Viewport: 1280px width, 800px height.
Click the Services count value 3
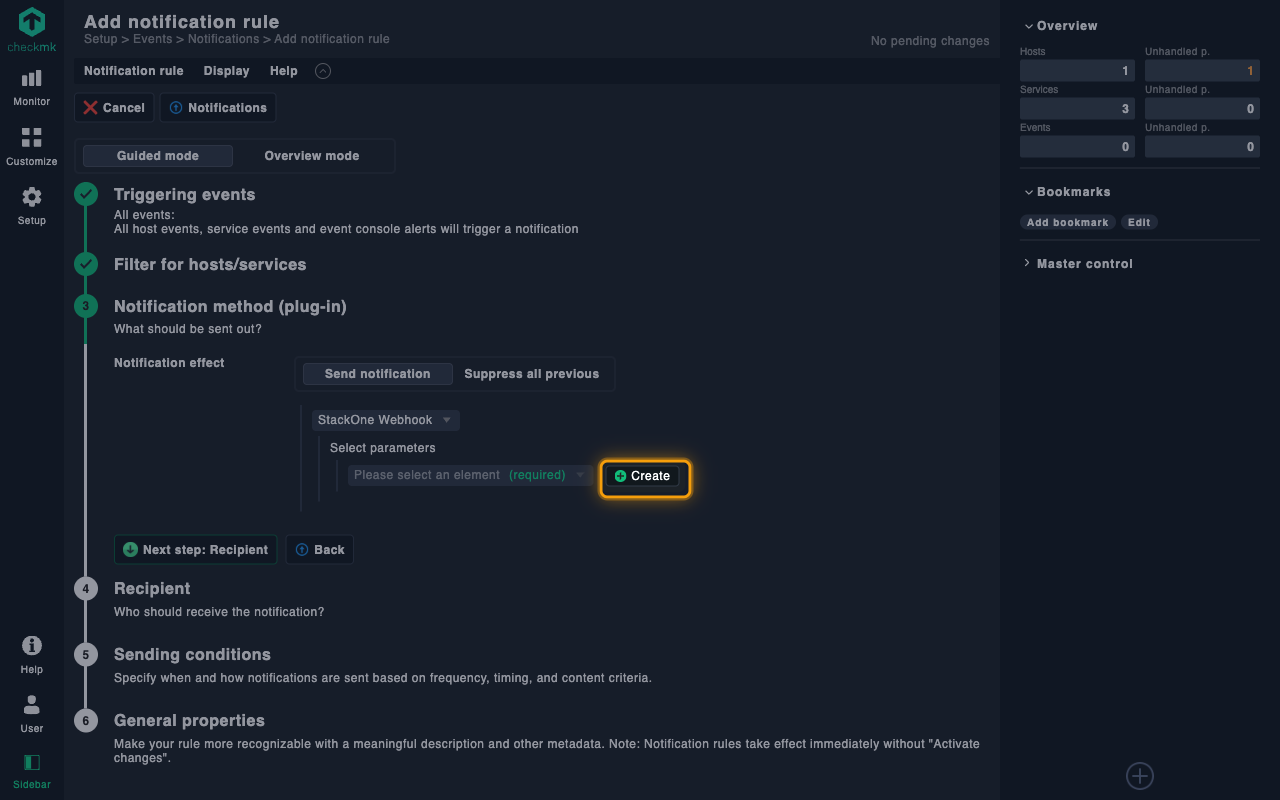coord(1078,109)
